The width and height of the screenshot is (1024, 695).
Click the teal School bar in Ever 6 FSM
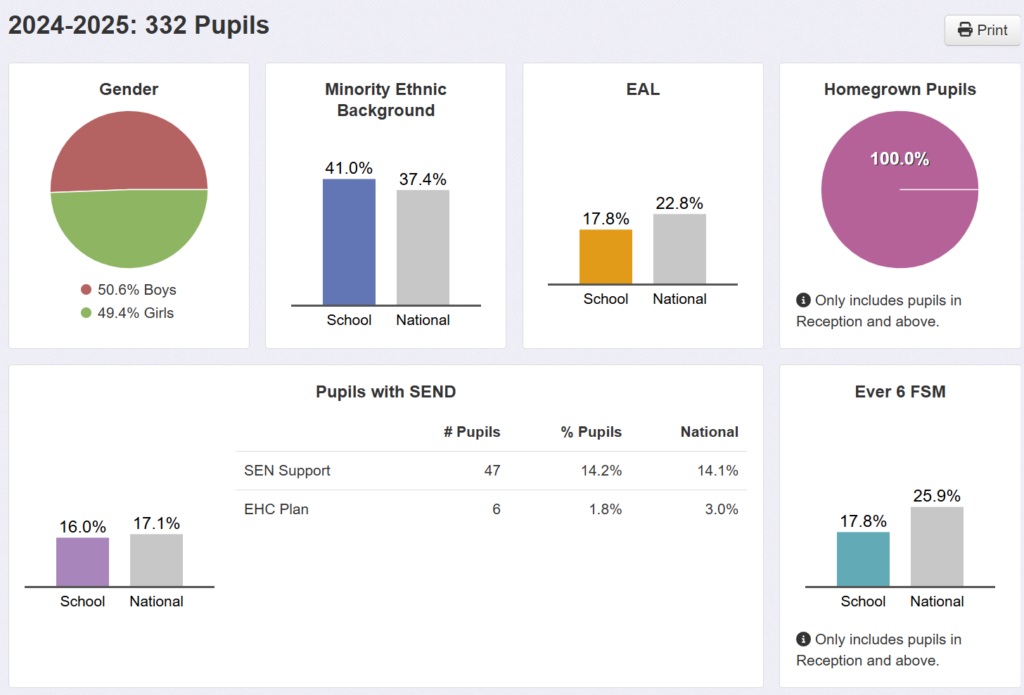(863, 559)
